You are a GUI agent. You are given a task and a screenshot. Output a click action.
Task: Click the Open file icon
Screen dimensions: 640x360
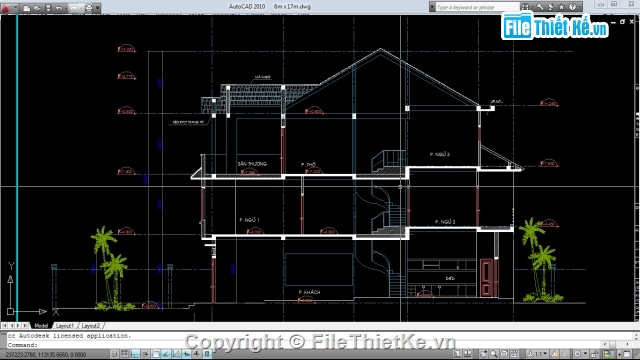pyautogui.click(x=37, y=8)
